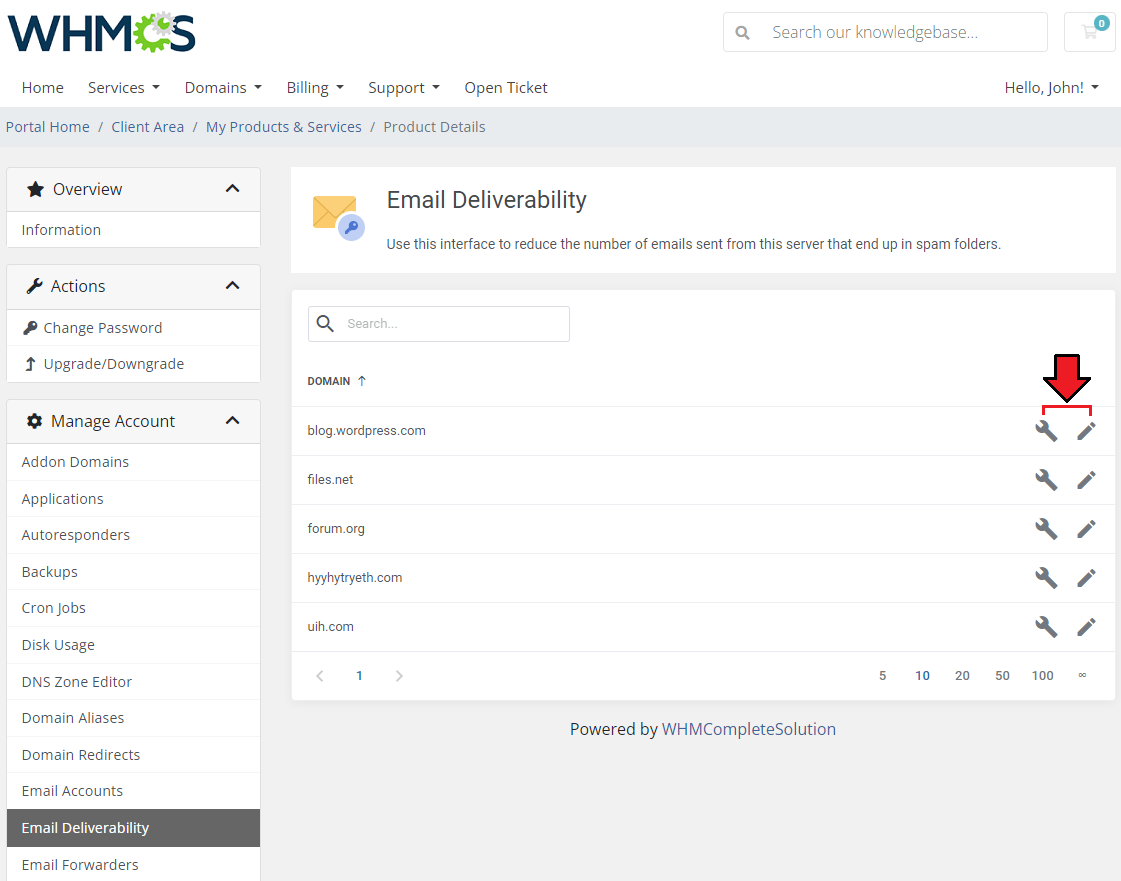1121x881 pixels.
Task: Show unlimited entries with infinity option
Action: [1082, 675]
